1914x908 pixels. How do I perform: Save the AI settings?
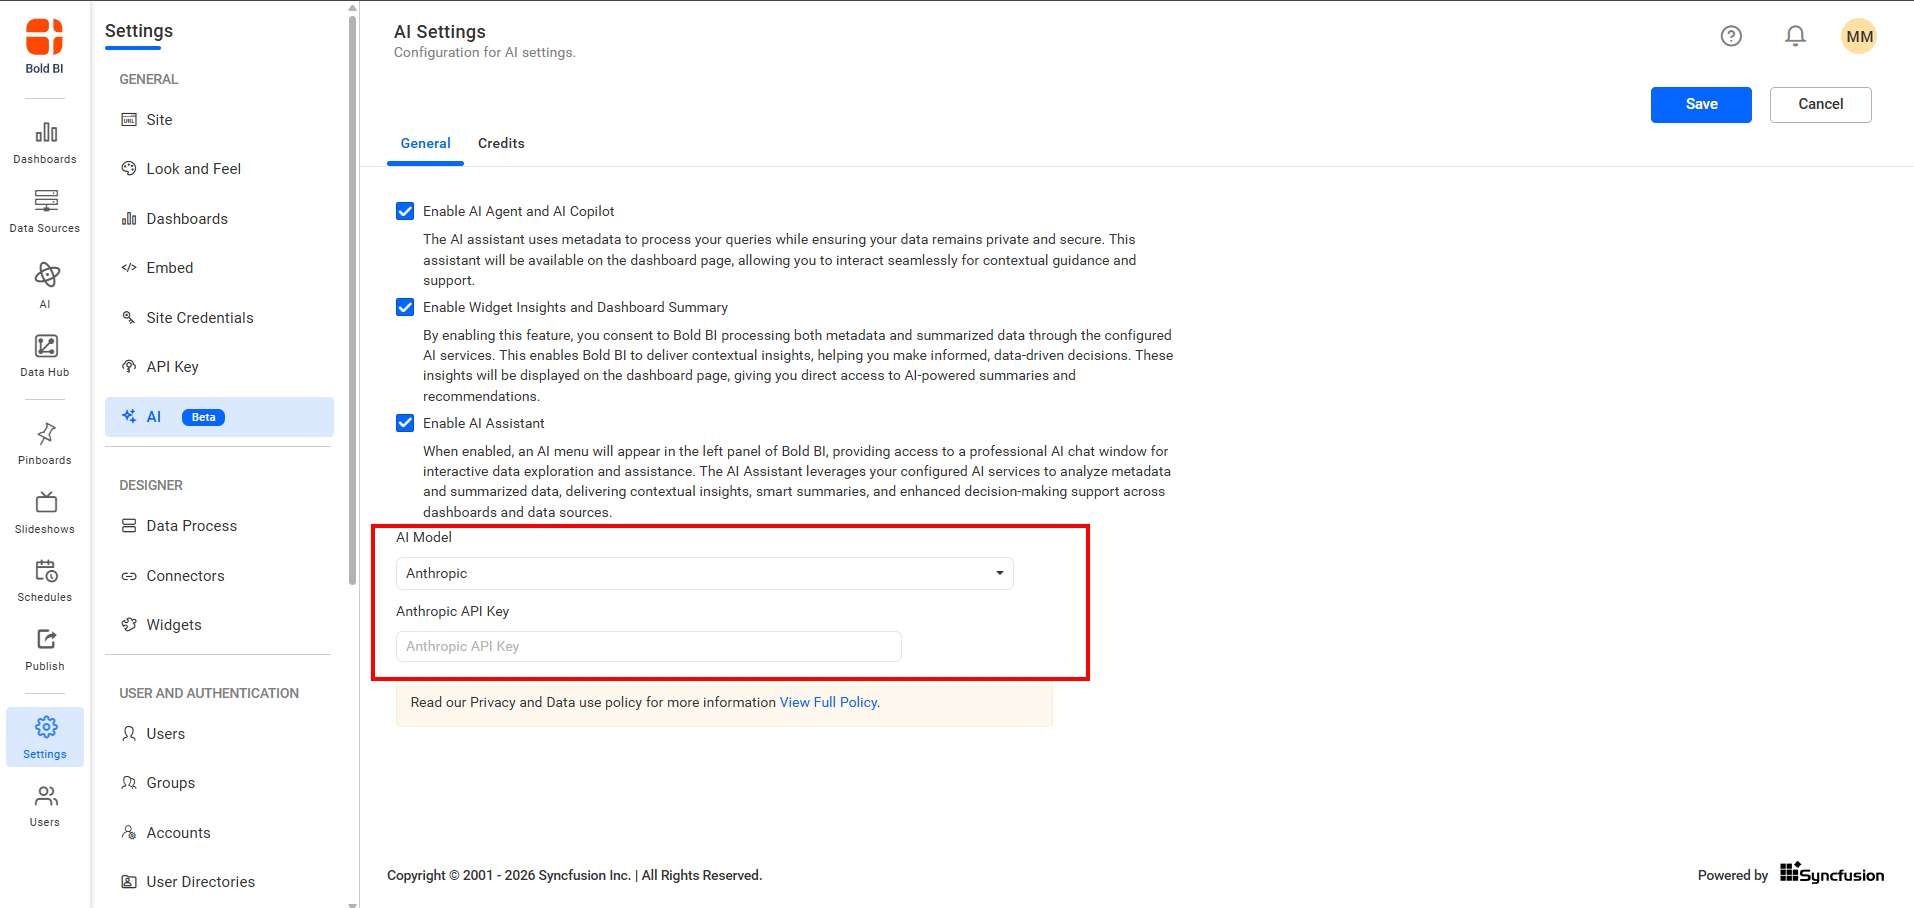click(1701, 105)
